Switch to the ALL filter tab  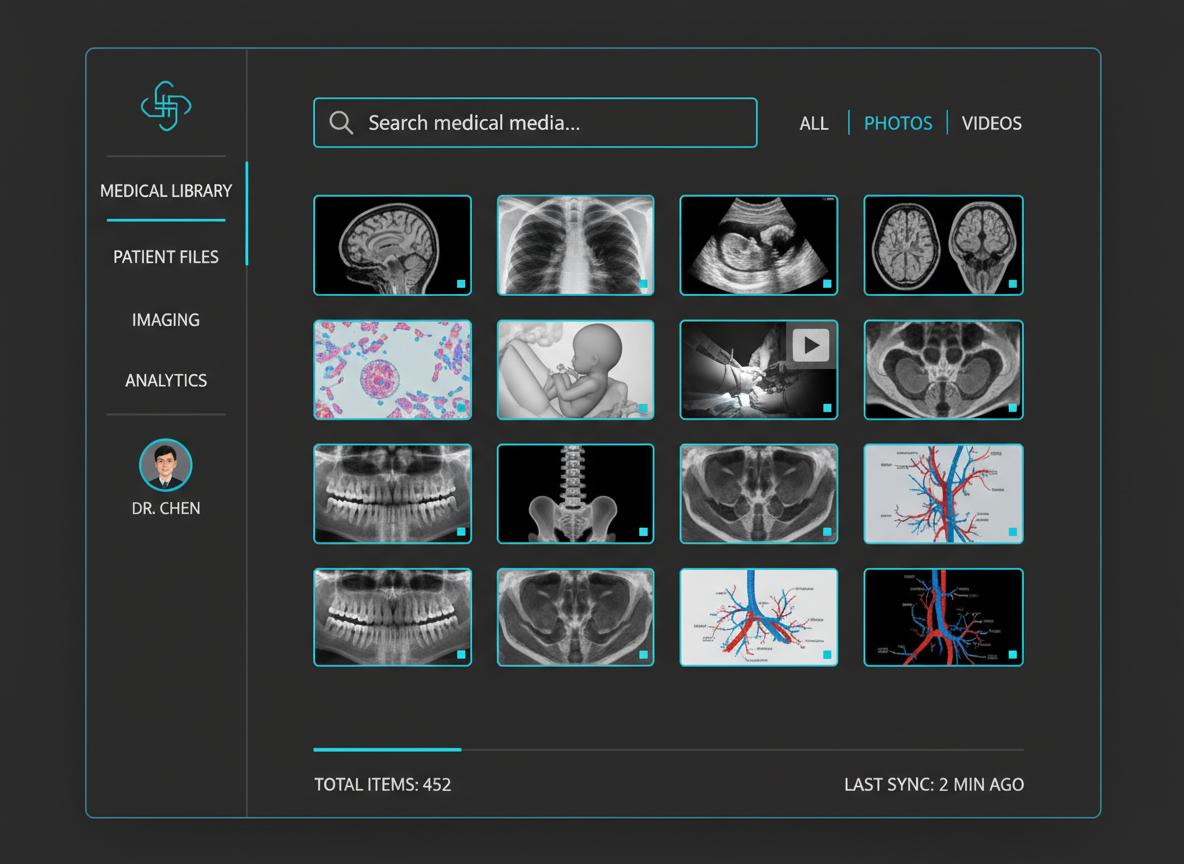tap(814, 123)
